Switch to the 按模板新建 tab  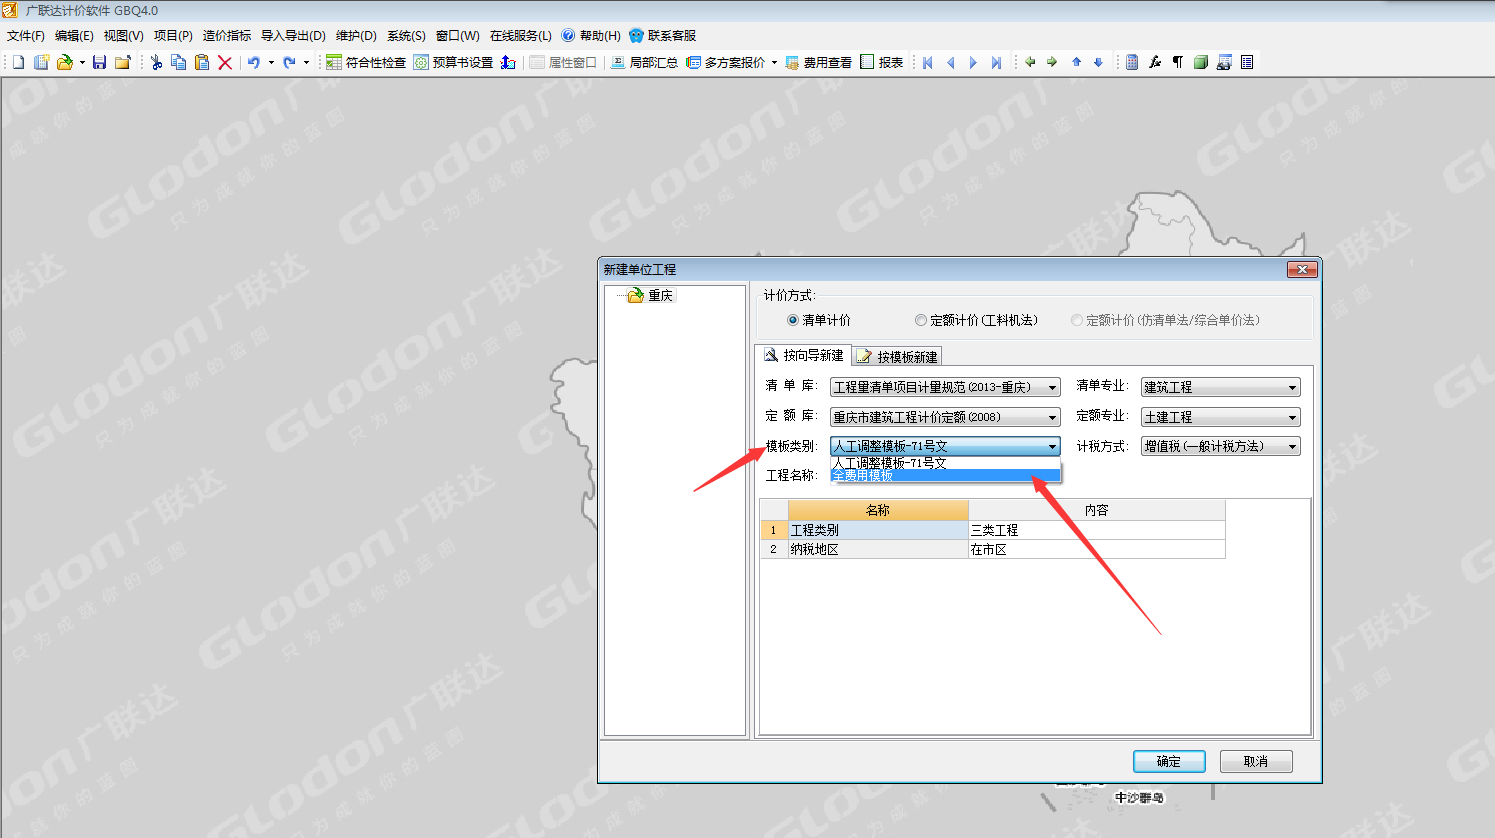pyautogui.click(x=897, y=356)
